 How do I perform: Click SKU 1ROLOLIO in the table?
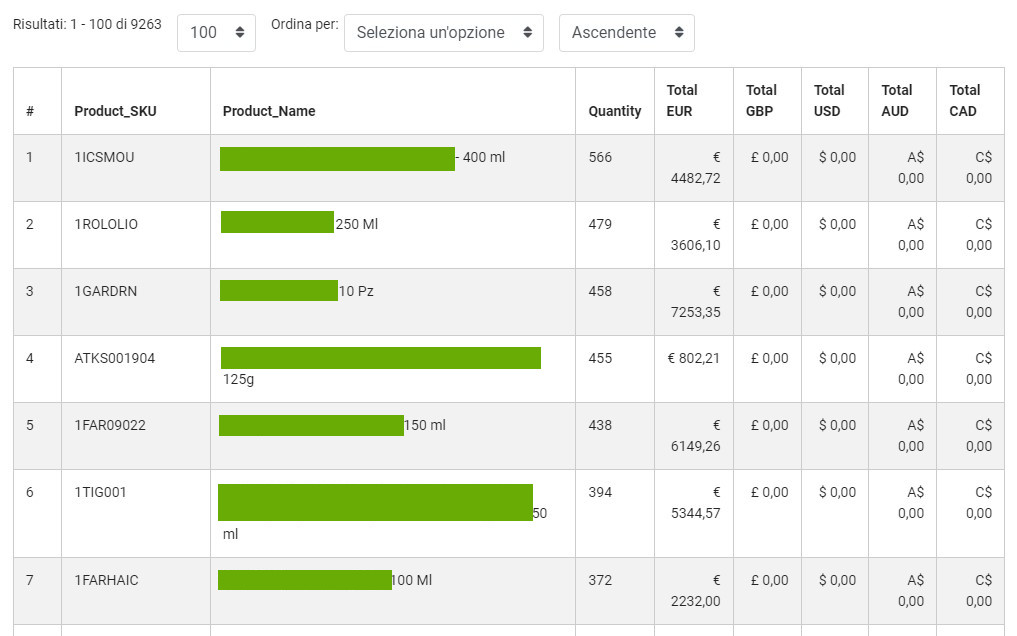(x=106, y=225)
